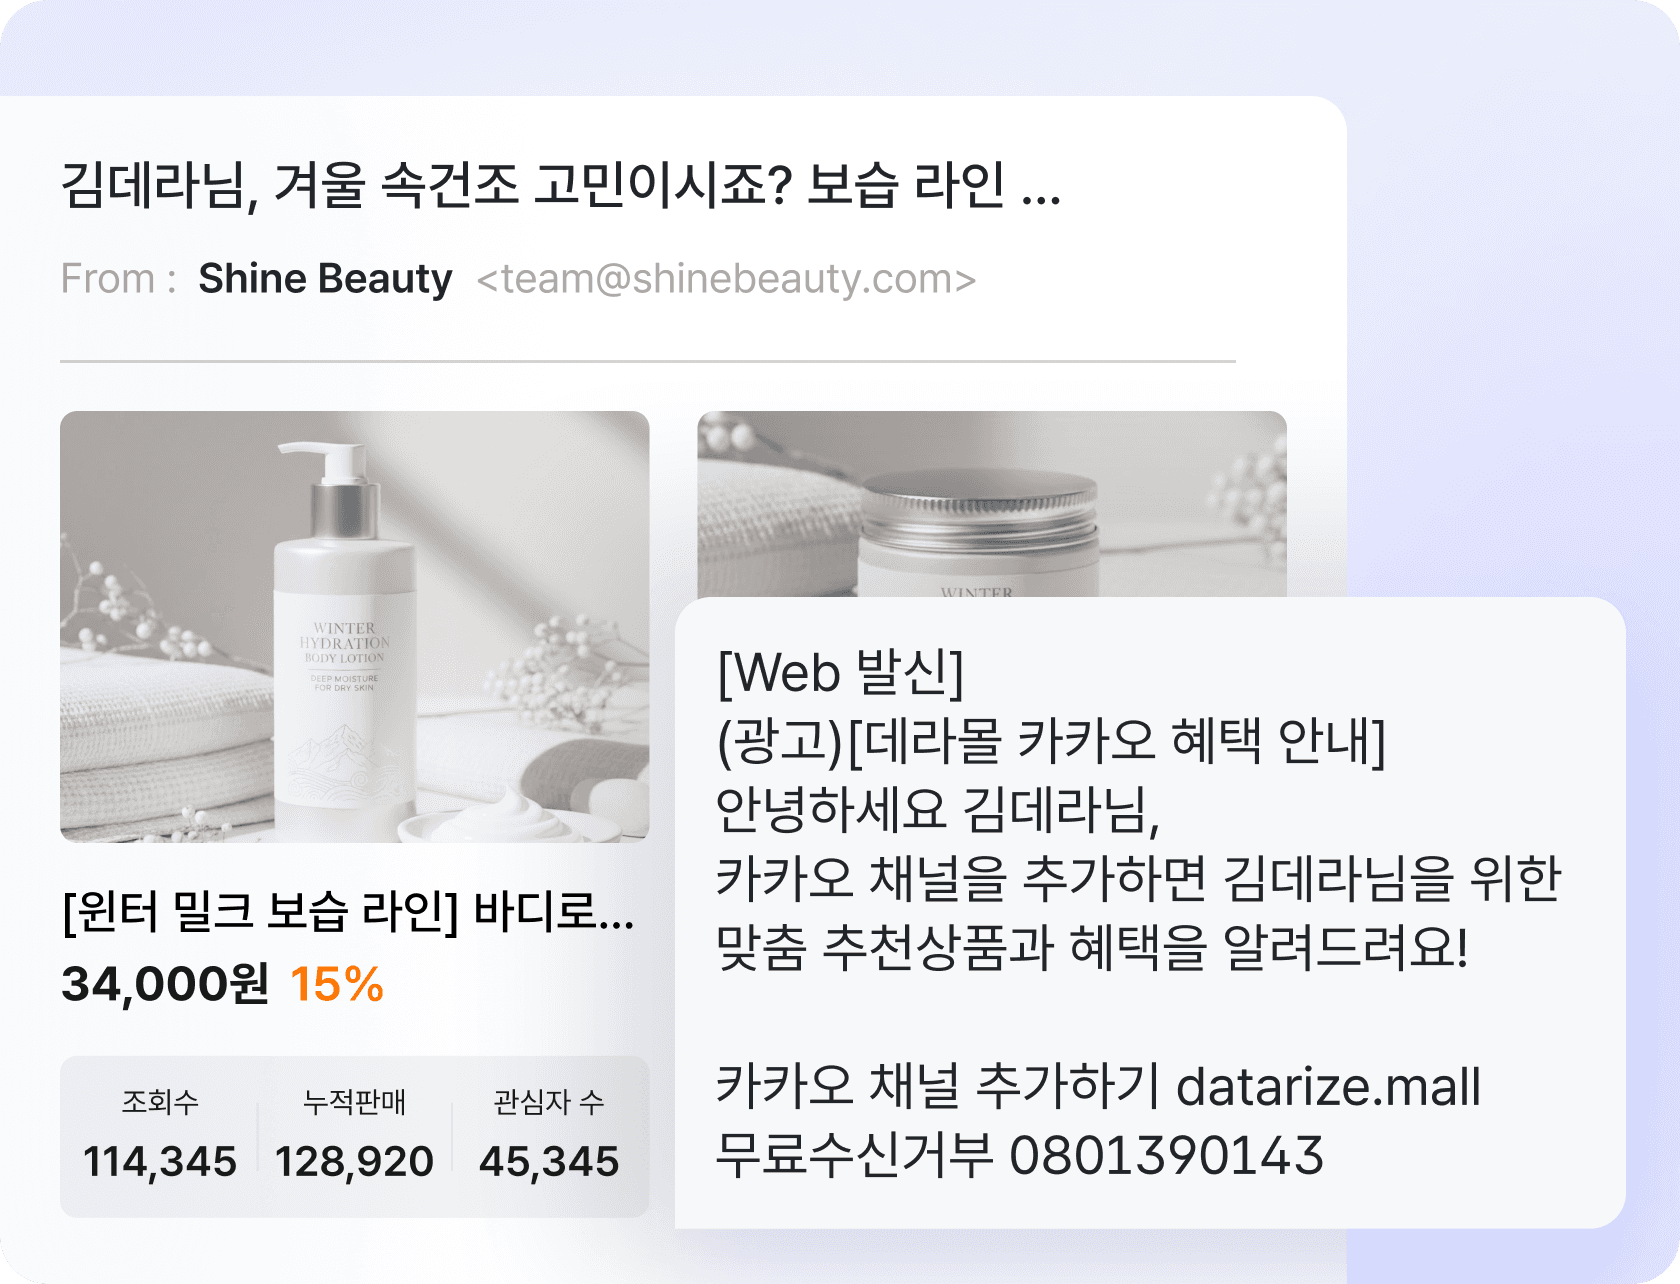Image resolution: width=1680 pixels, height=1284 pixels.
Task: Open the datarize.mall link
Action: pos(1328,1087)
